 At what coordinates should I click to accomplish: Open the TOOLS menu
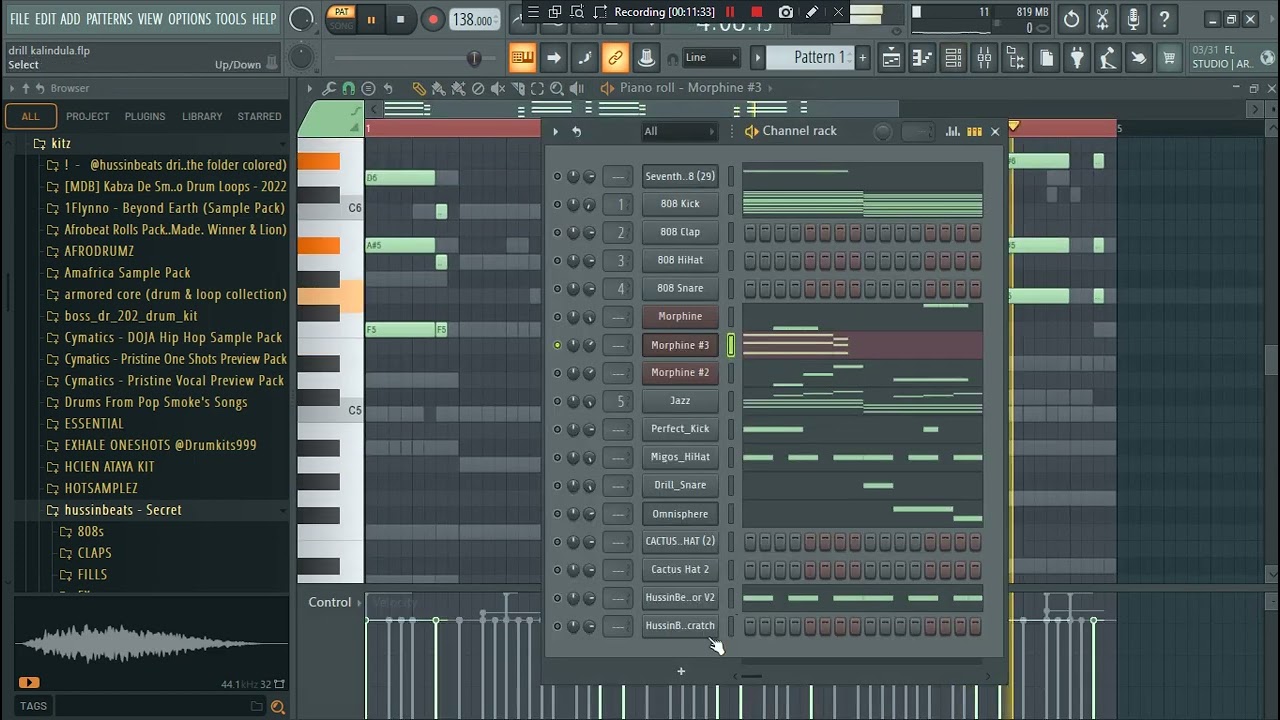tap(230, 19)
